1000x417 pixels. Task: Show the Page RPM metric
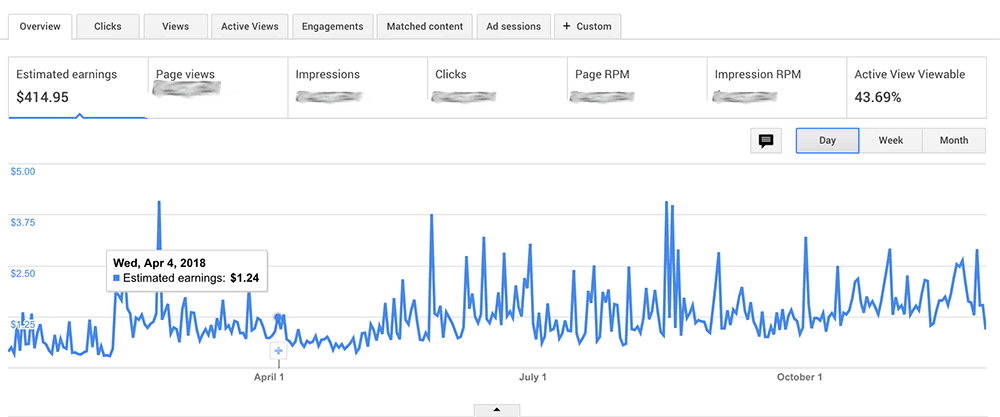pyautogui.click(x=636, y=87)
